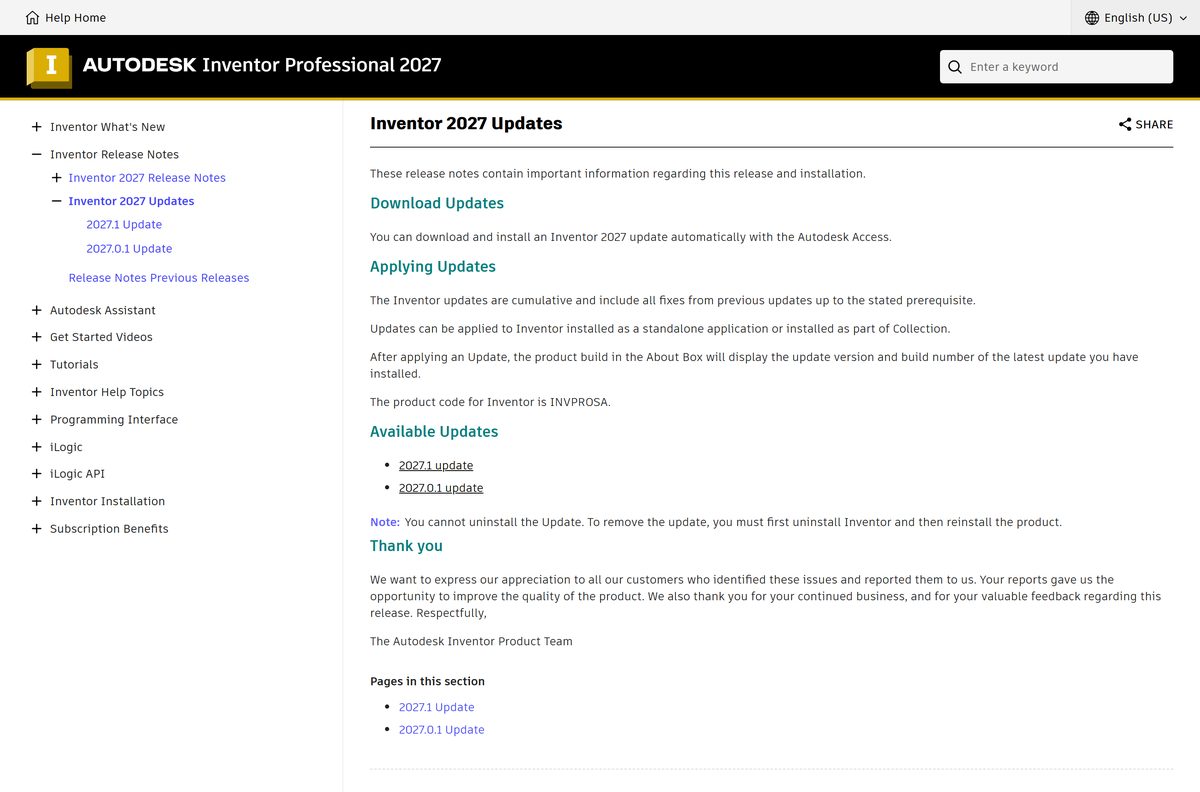Image resolution: width=1200 pixels, height=792 pixels.
Task: Expand the Inventor What's New node
Action: (x=37, y=127)
